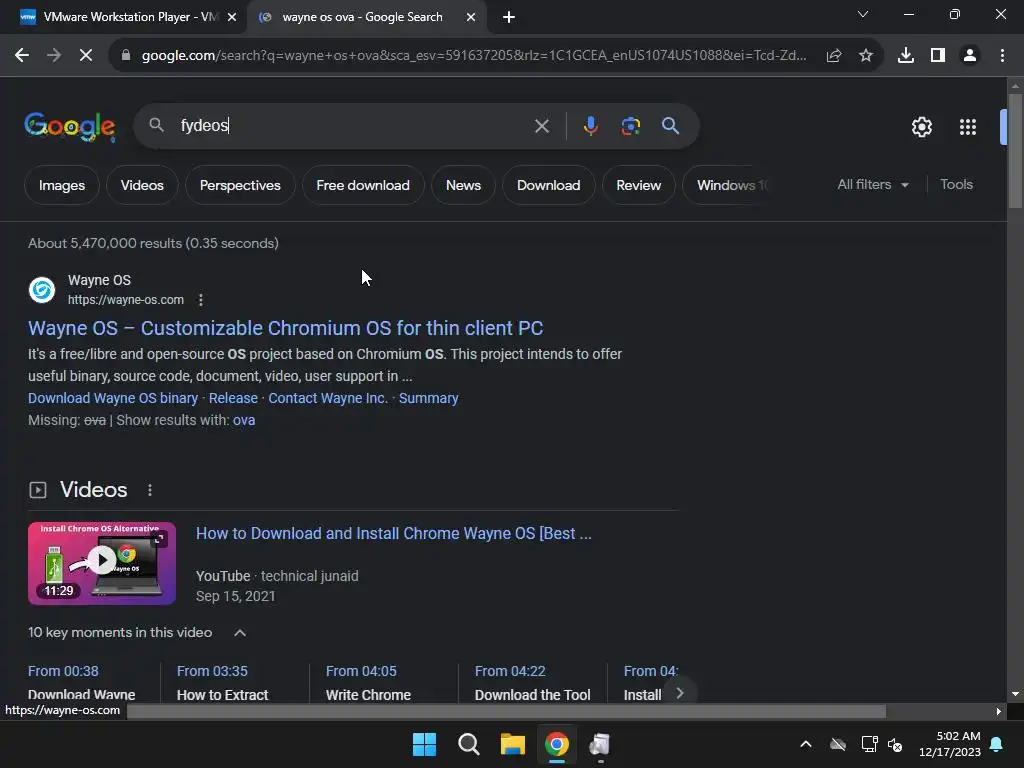
Task: Open the Videos section options menu
Action: pyautogui.click(x=150, y=490)
